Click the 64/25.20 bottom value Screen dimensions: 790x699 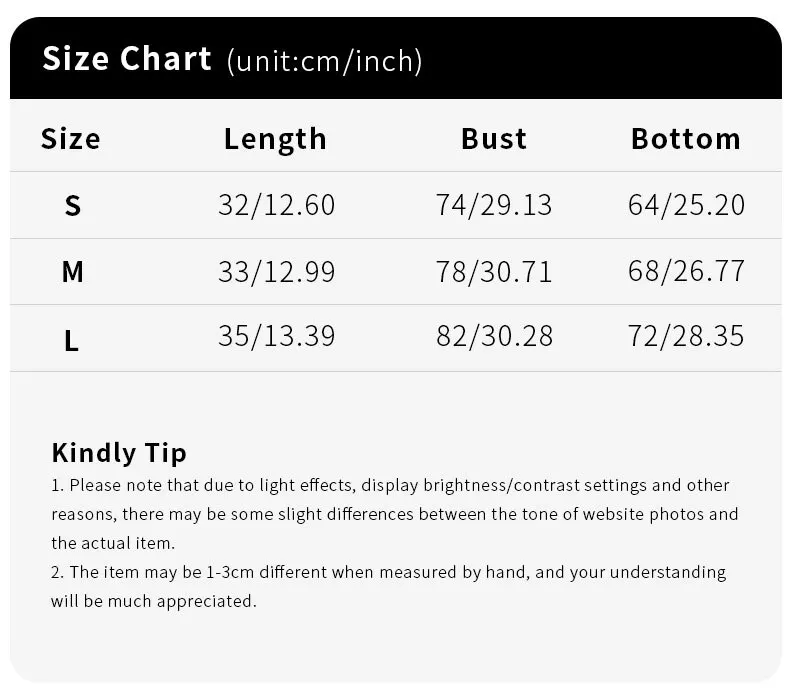pos(686,205)
